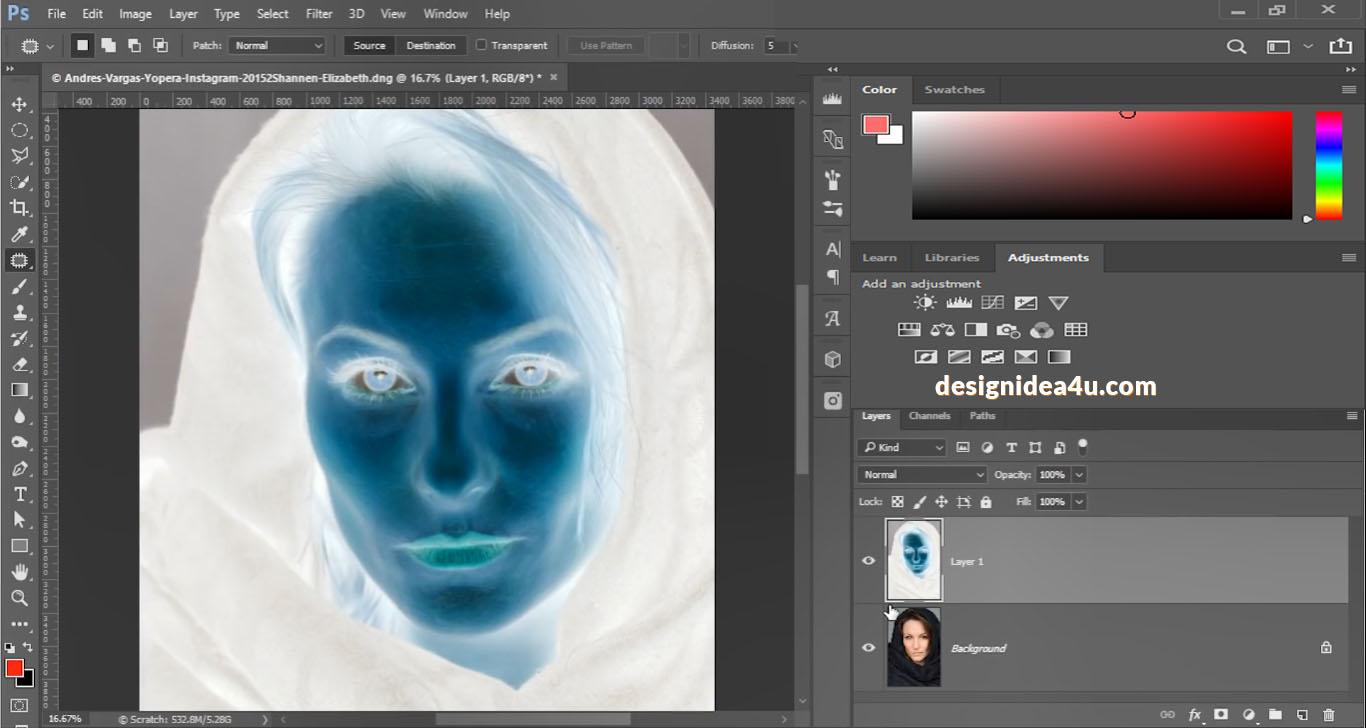The height and width of the screenshot is (728, 1366).
Task: Delete layer with the trash icon
Action: click(1329, 714)
